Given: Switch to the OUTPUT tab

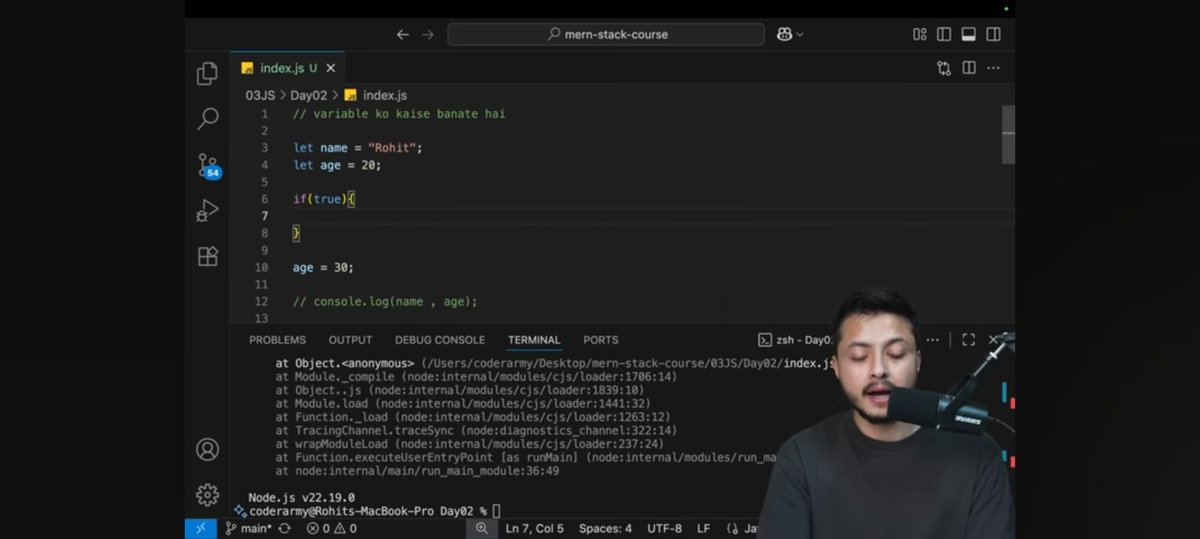Looking at the screenshot, I should 350,340.
